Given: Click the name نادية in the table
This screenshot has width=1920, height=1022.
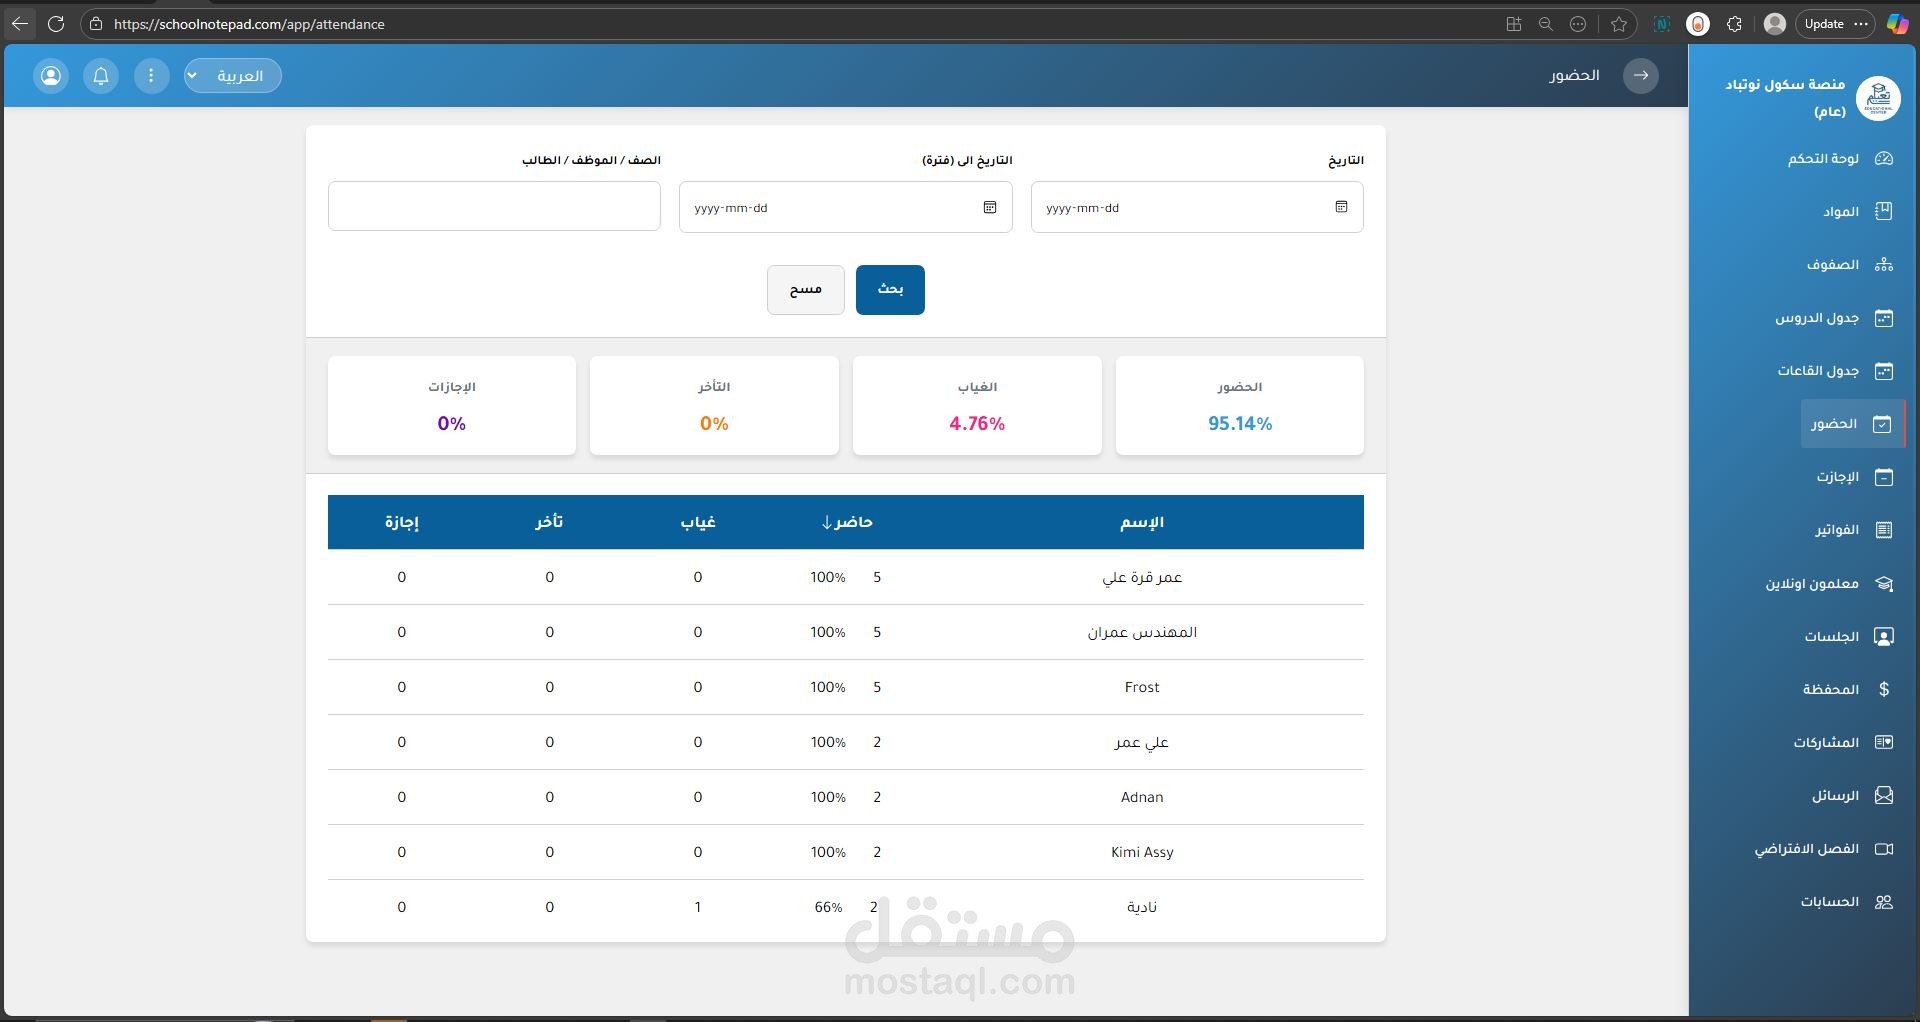Looking at the screenshot, I should click(1142, 907).
